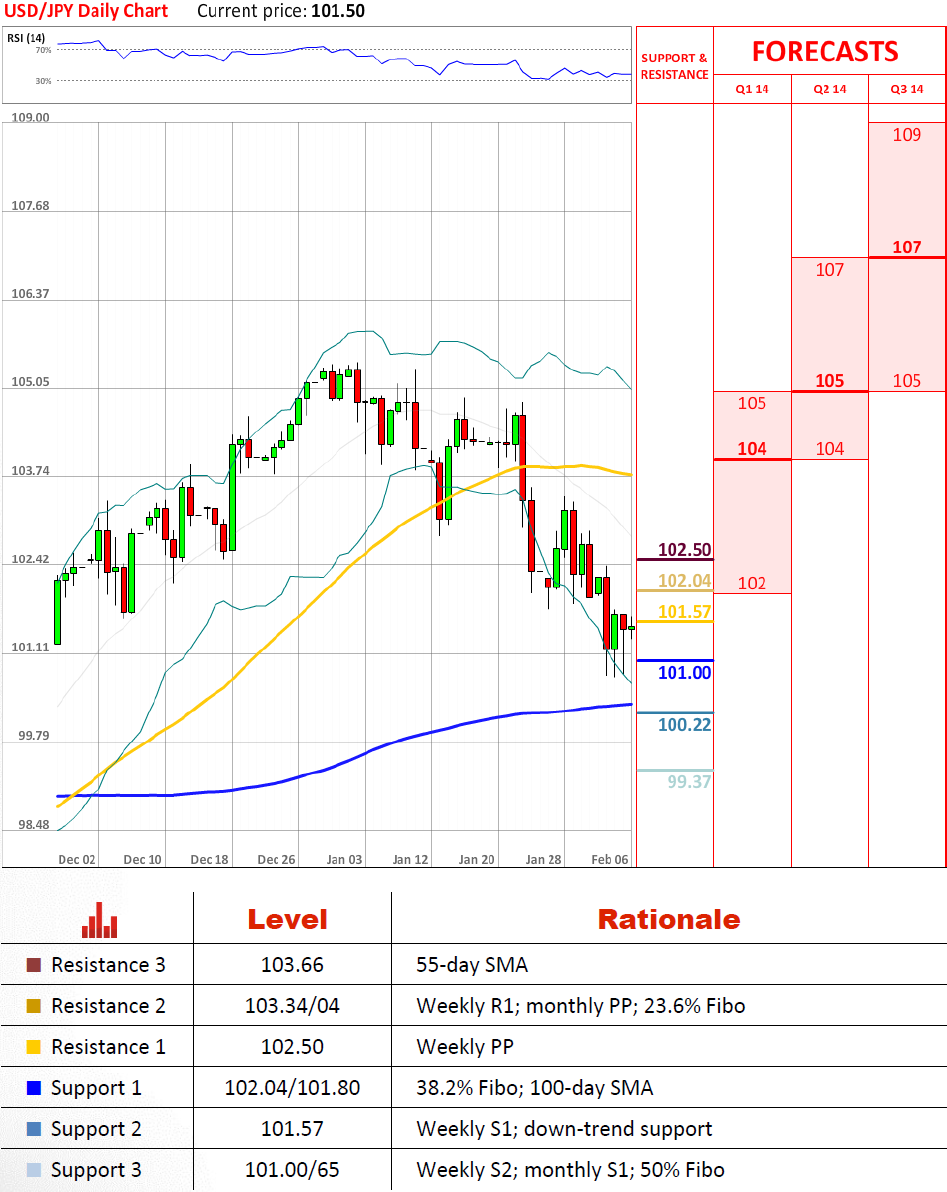Click the 105.05 price axis label

[30, 382]
